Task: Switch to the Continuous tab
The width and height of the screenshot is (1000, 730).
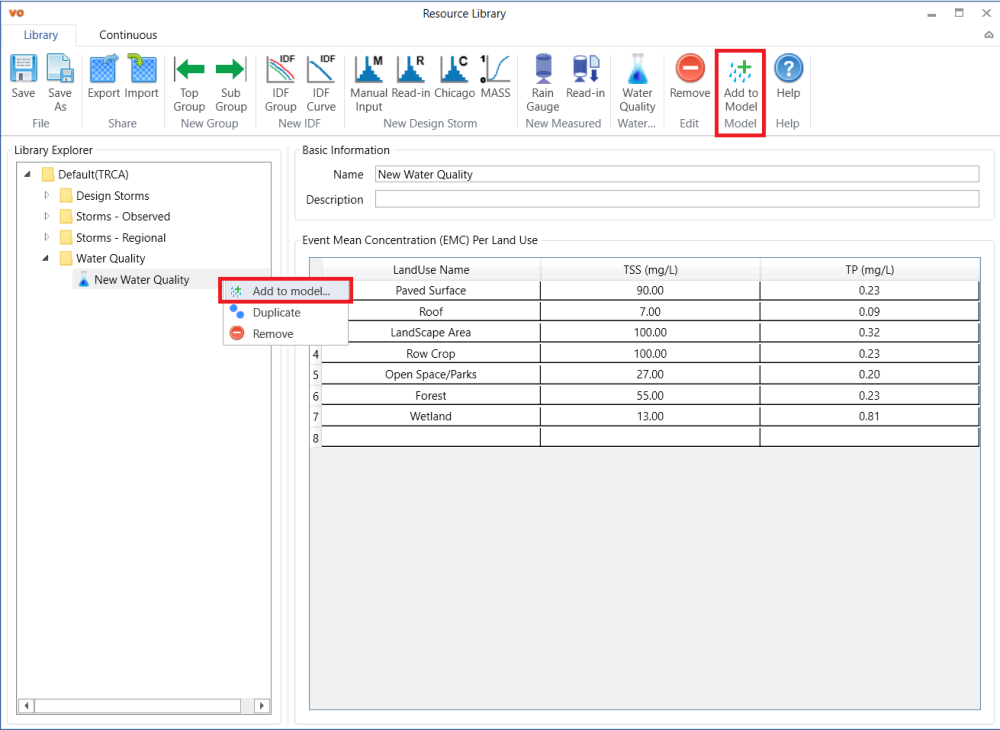Action: click(128, 35)
